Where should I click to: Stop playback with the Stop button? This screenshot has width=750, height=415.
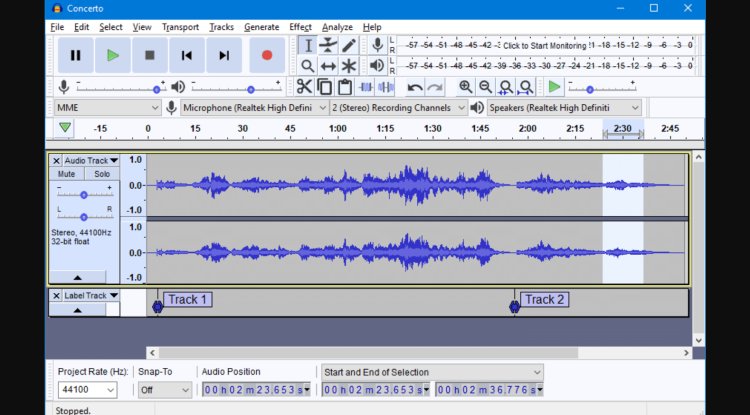tap(150, 55)
